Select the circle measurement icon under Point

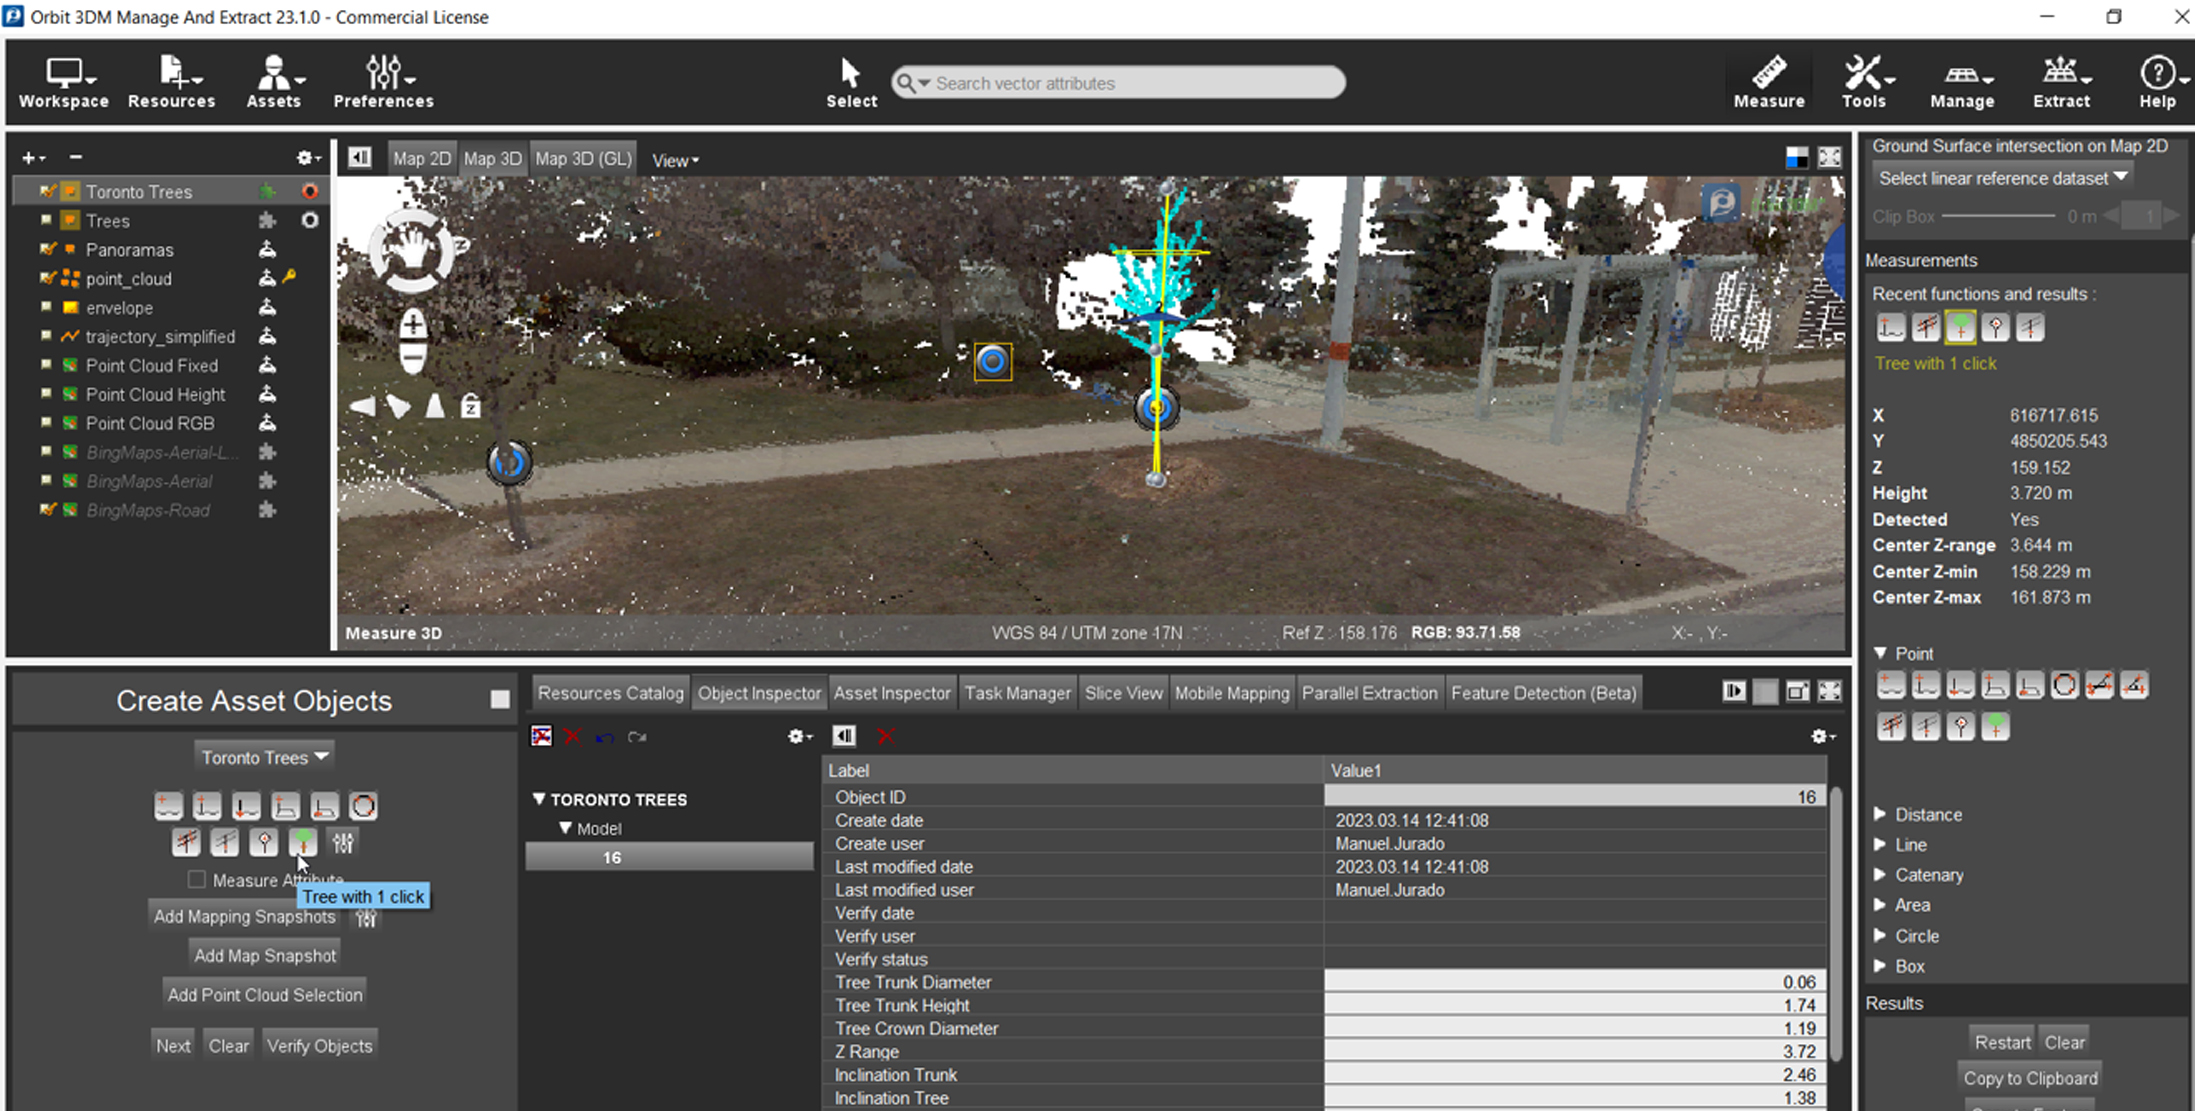coord(2066,684)
